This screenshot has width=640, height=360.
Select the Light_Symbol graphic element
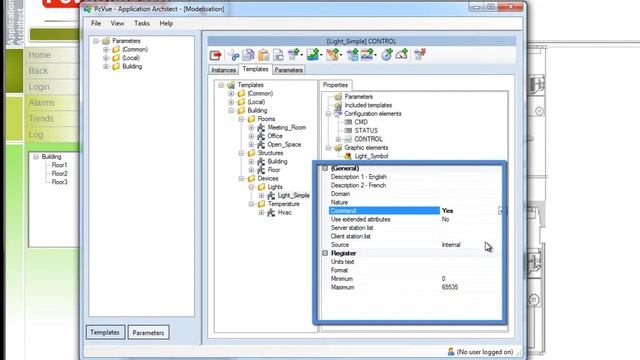click(x=371, y=156)
